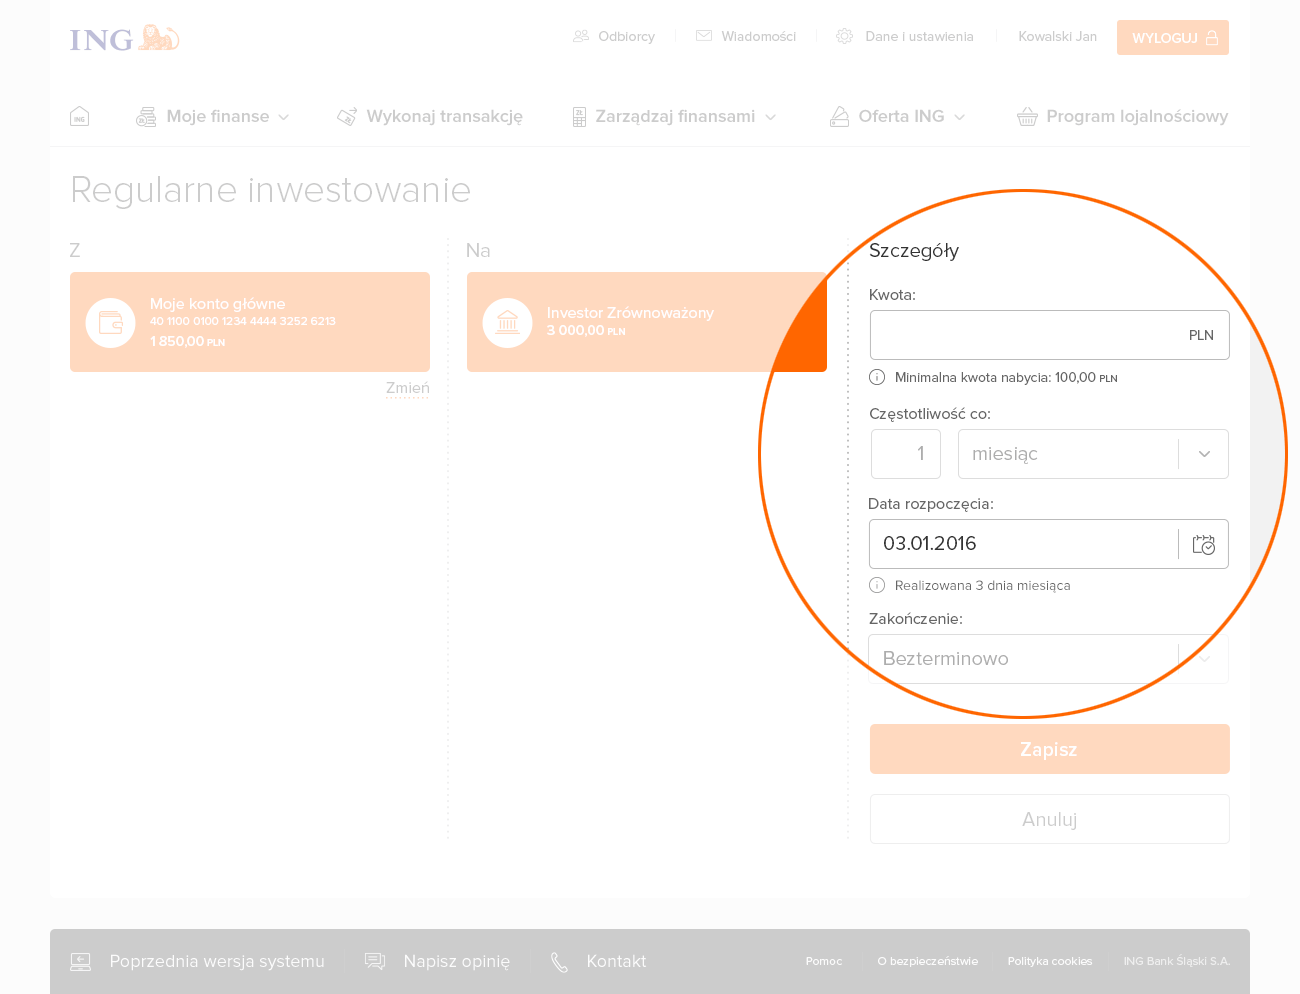
Task: Click the minimum amount info icon
Action: click(877, 377)
